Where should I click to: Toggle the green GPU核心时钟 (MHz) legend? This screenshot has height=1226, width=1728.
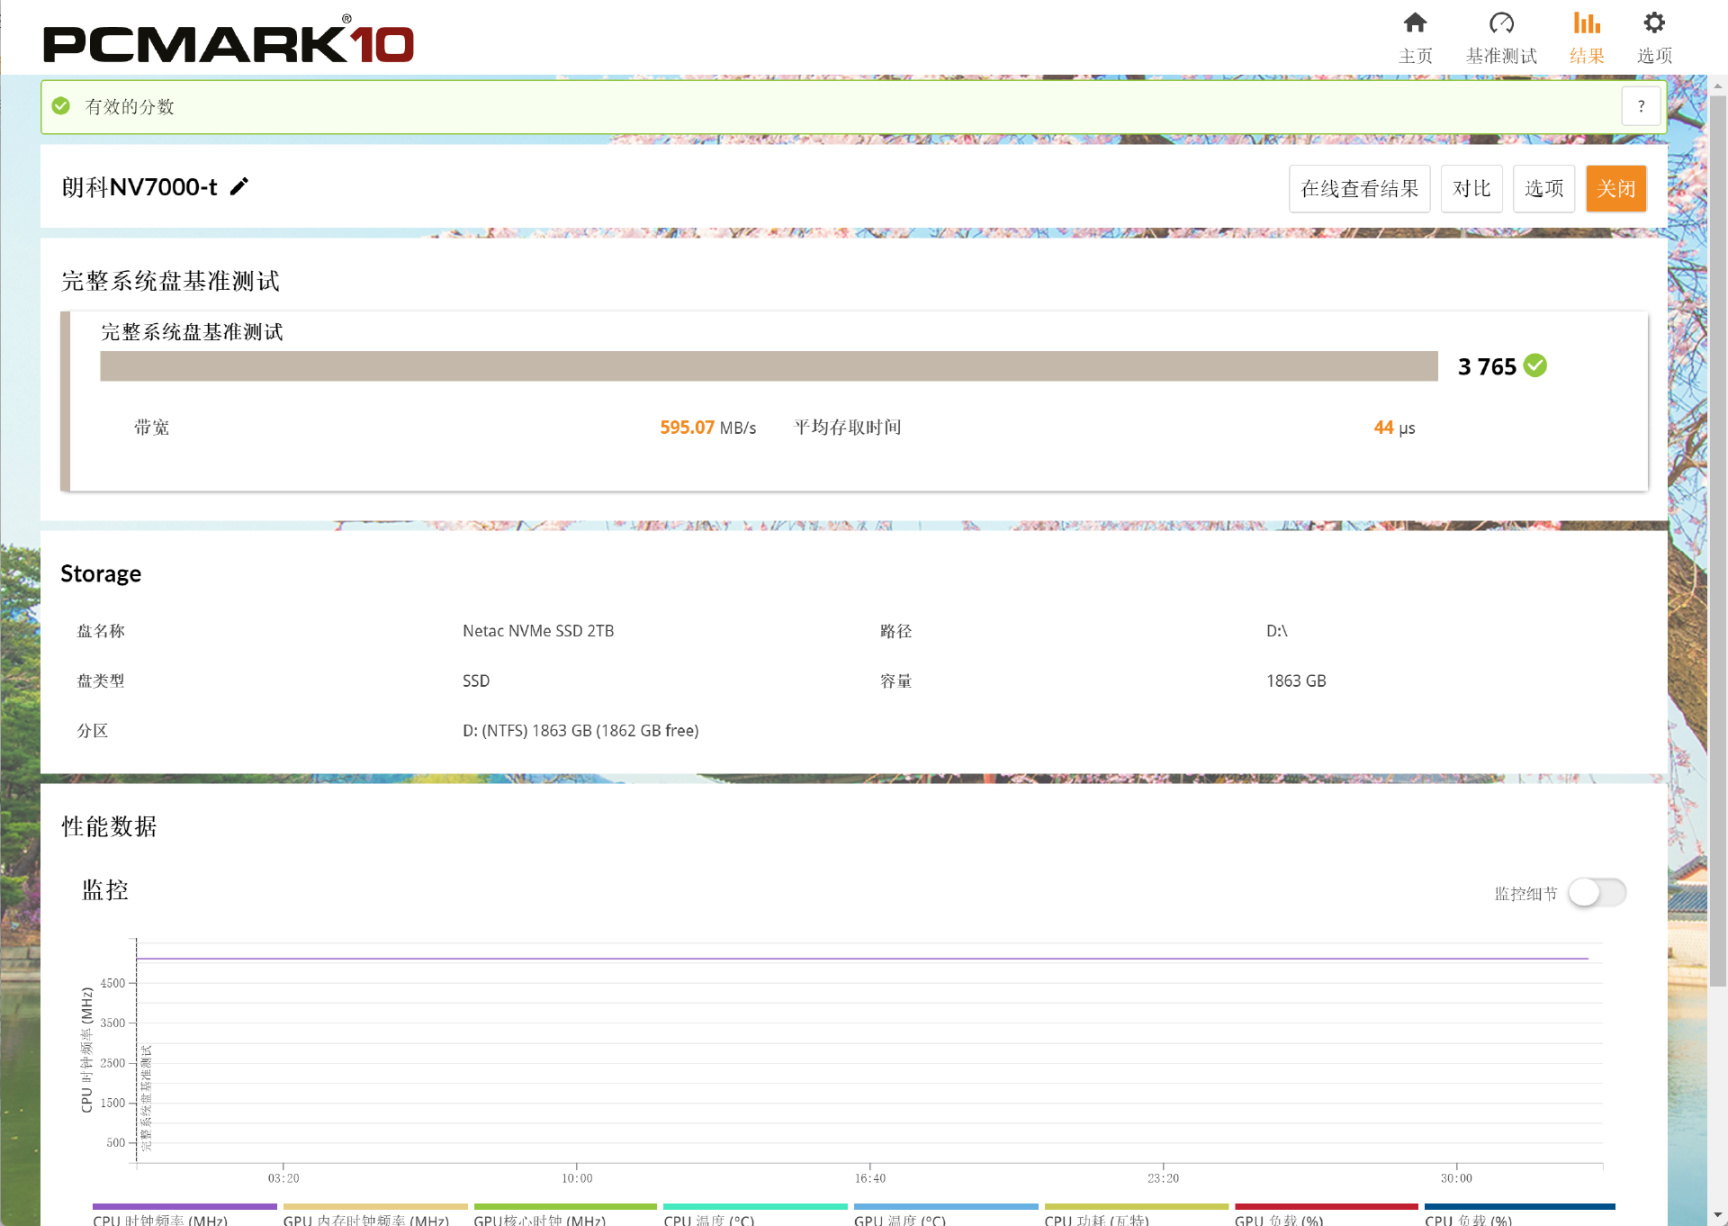(x=565, y=1214)
